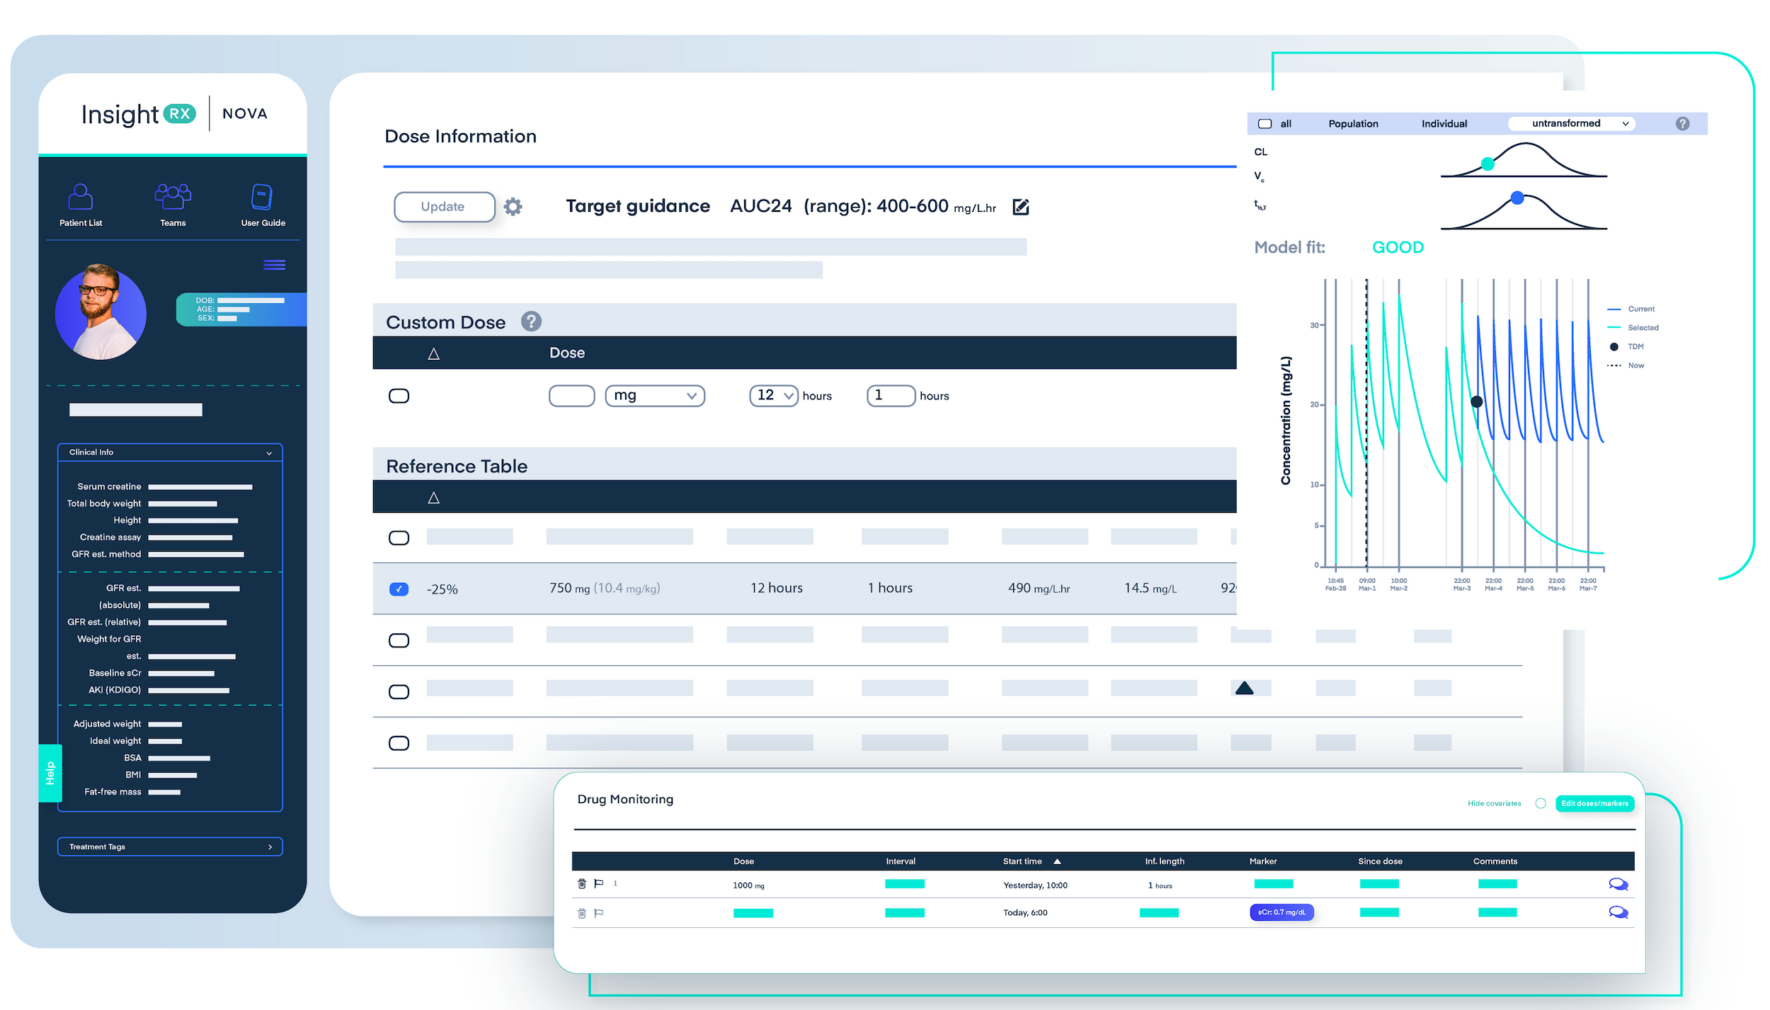This screenshot has width=1770, height=1010.
Task: Click the Hide covariates link
Action: (1494, 803)
